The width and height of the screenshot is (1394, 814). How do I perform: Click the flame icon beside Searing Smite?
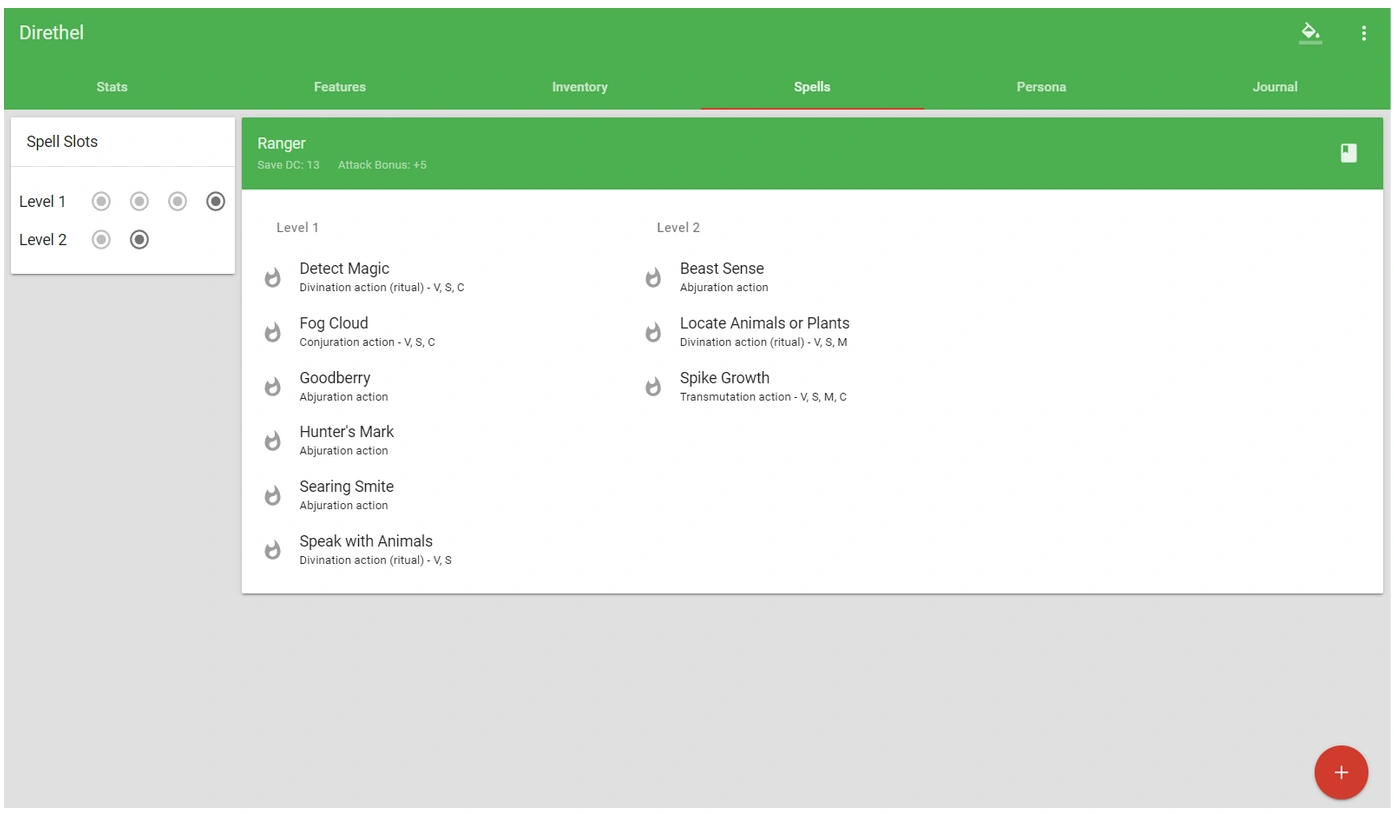pos(272,496)
